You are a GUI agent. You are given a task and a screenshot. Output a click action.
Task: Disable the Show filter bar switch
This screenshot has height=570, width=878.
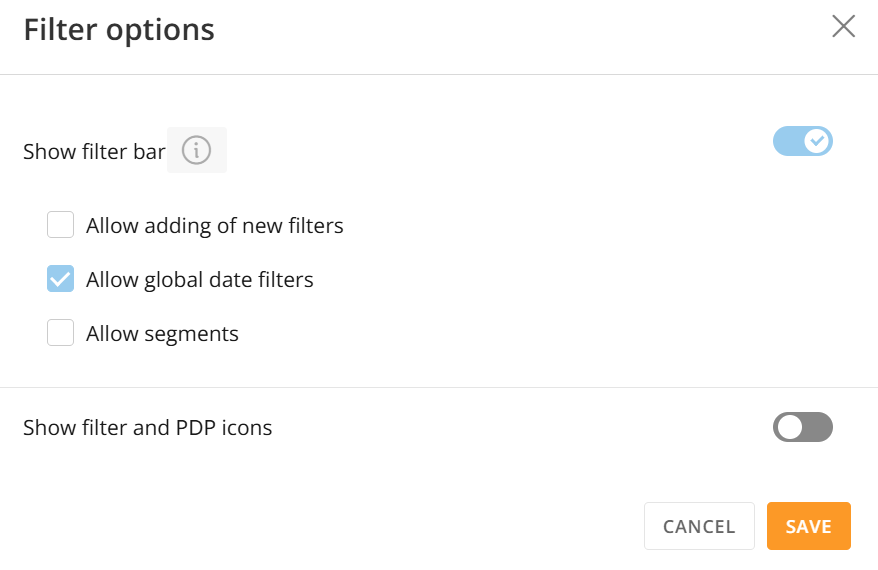pyautogui.click(x=802, y=141)
